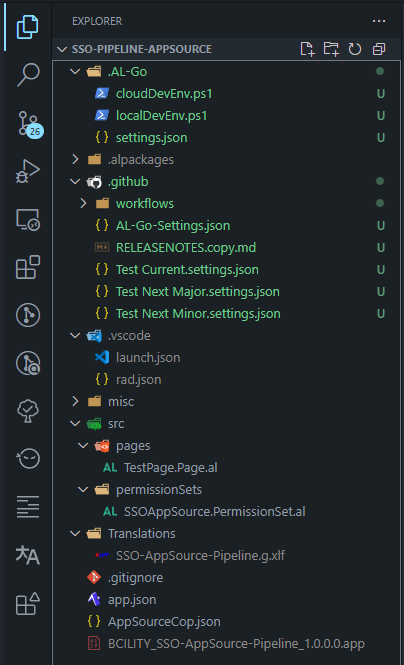Open localDevEnv.ps1 file
The width and height of the screenshot is (404, 665).
(162, 115)
